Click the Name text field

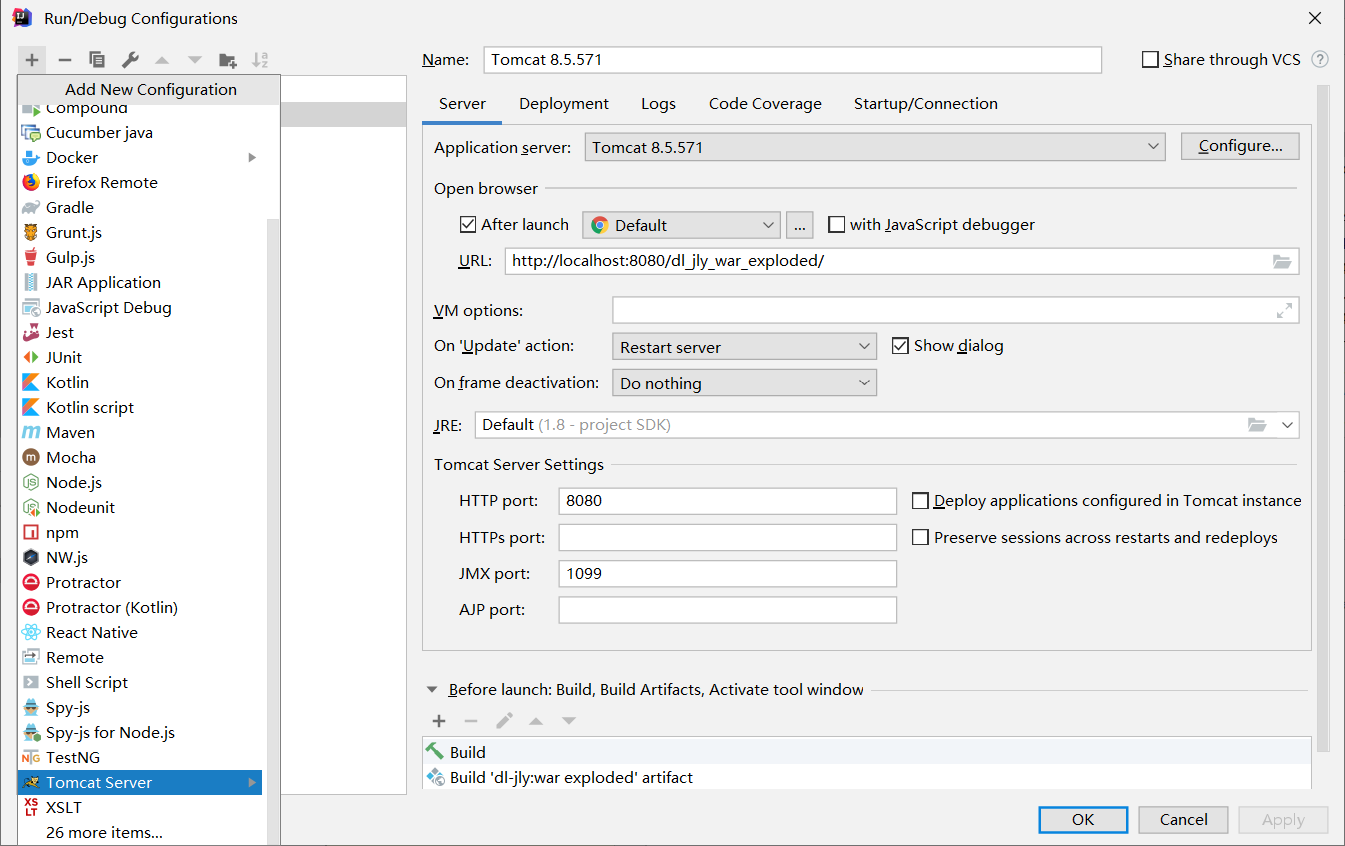click(792, 60)
